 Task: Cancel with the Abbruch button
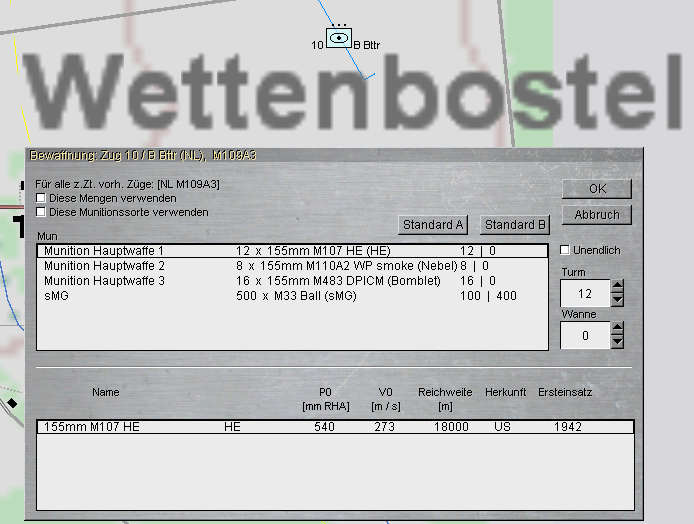(x=597, y=215)
